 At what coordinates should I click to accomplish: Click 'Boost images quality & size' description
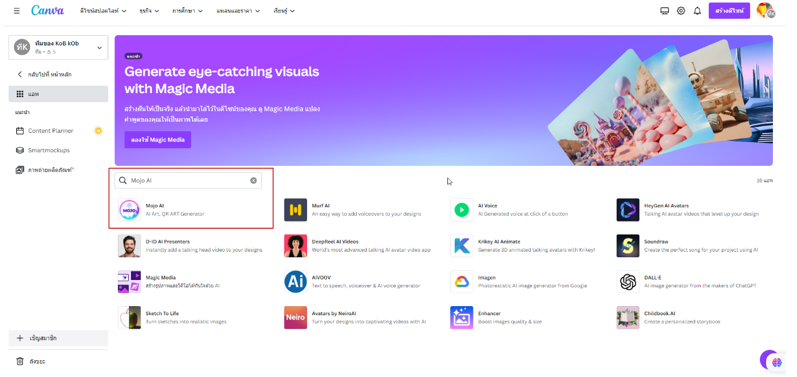510,322
